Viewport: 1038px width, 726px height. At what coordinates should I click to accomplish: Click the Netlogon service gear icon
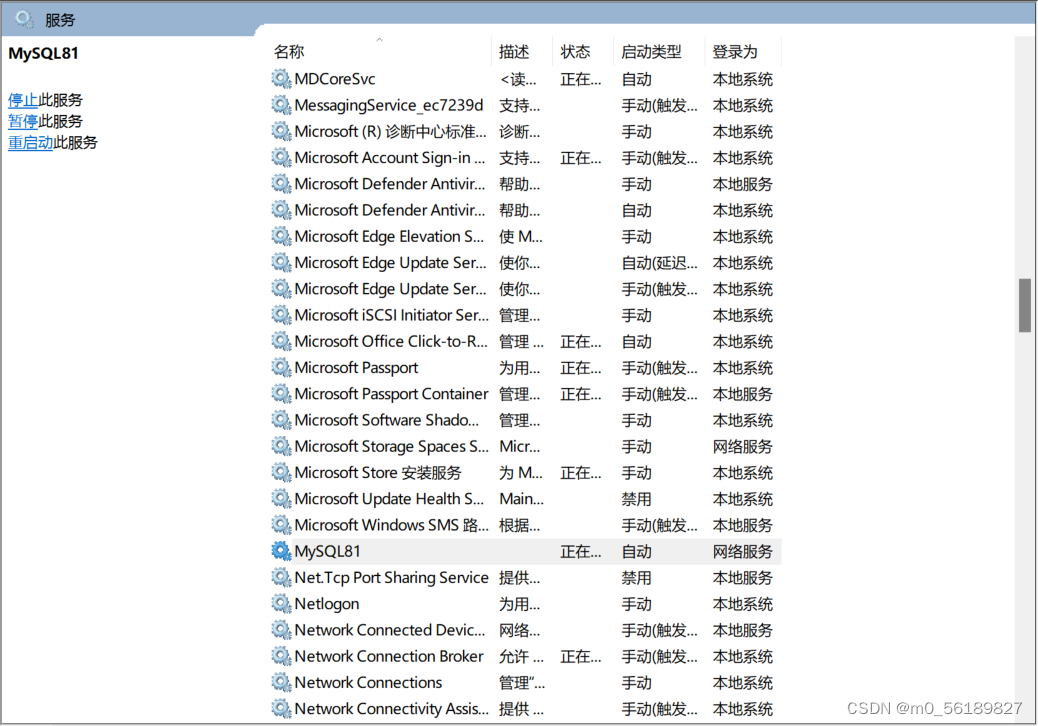point(279,604)
